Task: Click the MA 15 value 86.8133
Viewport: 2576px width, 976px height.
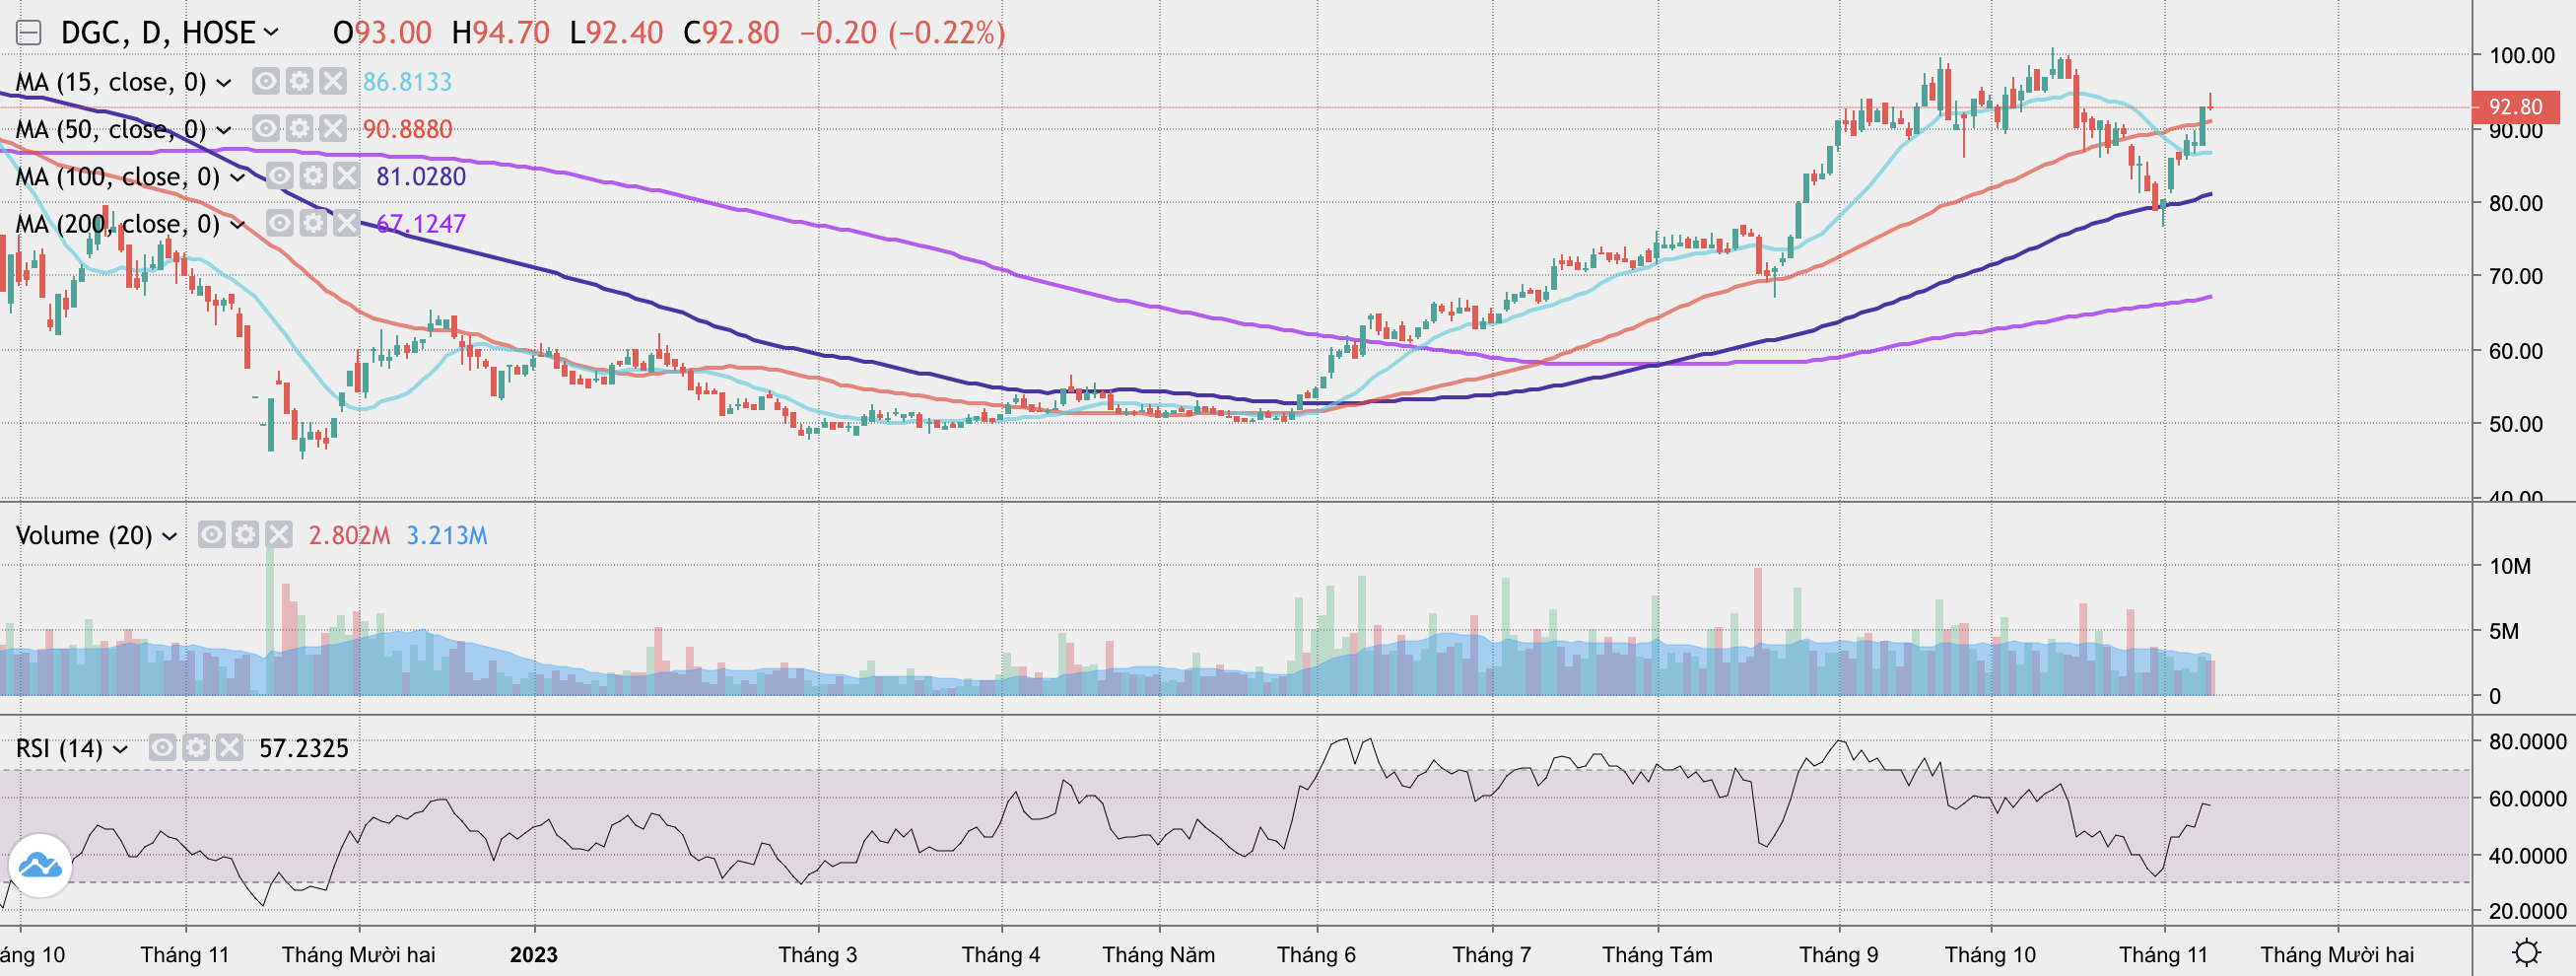Action: (x=407, y=82)
